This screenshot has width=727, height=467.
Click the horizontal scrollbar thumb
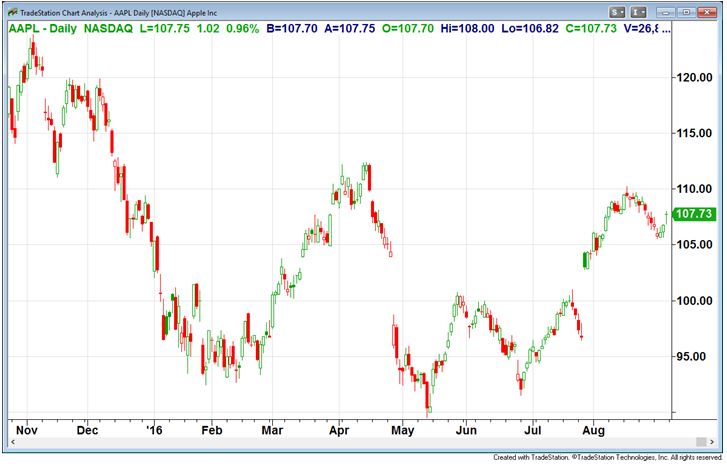[x=701, y=442]
